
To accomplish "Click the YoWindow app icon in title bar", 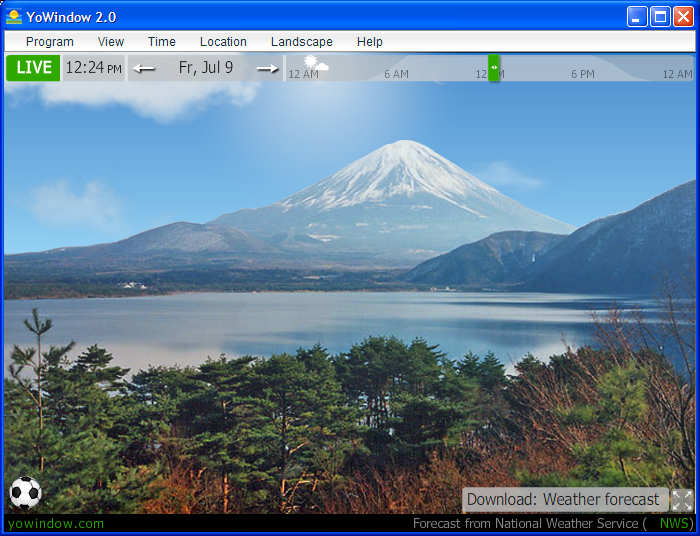I will tap(14, 16).
